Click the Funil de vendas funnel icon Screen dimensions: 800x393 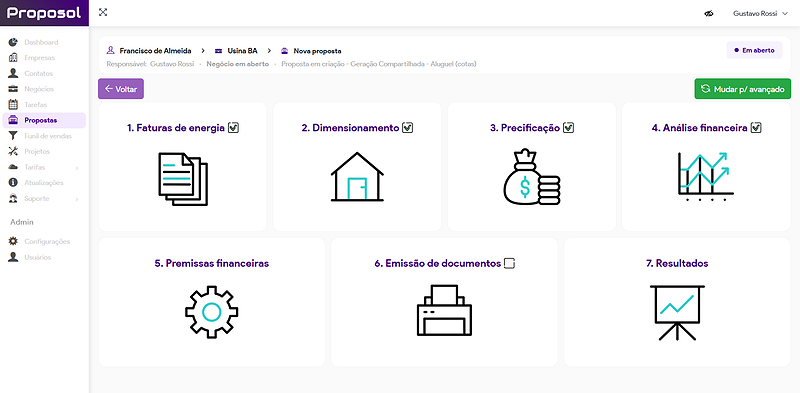pos(14,136)
